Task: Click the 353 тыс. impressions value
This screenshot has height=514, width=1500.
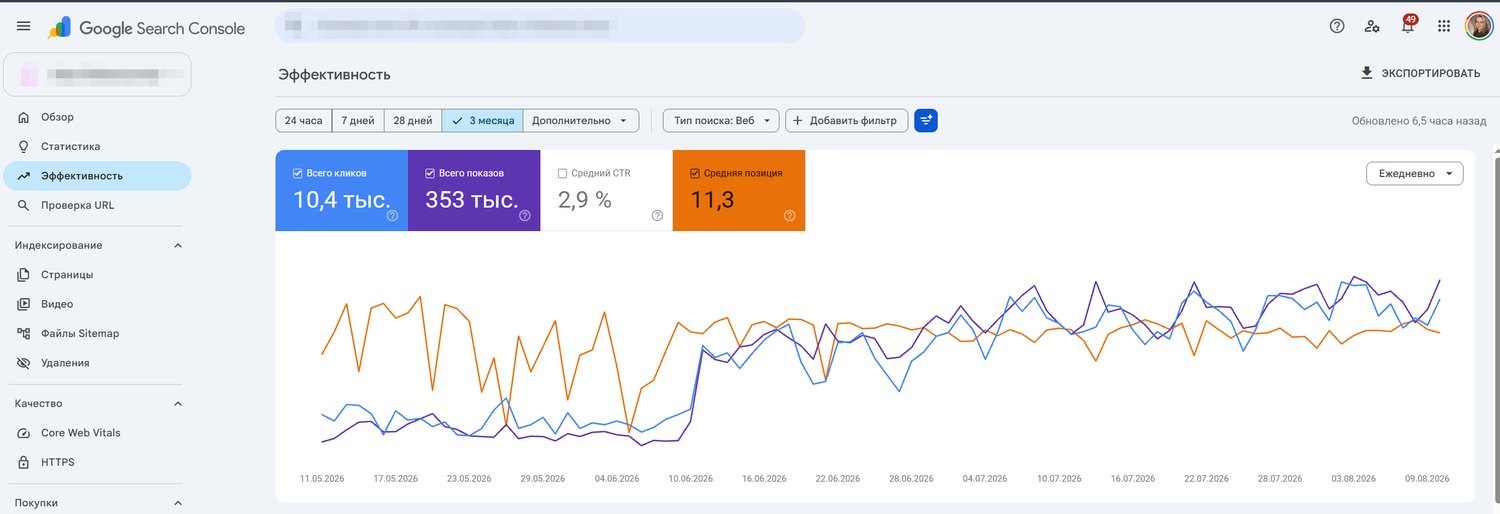Action: point(472,199)
